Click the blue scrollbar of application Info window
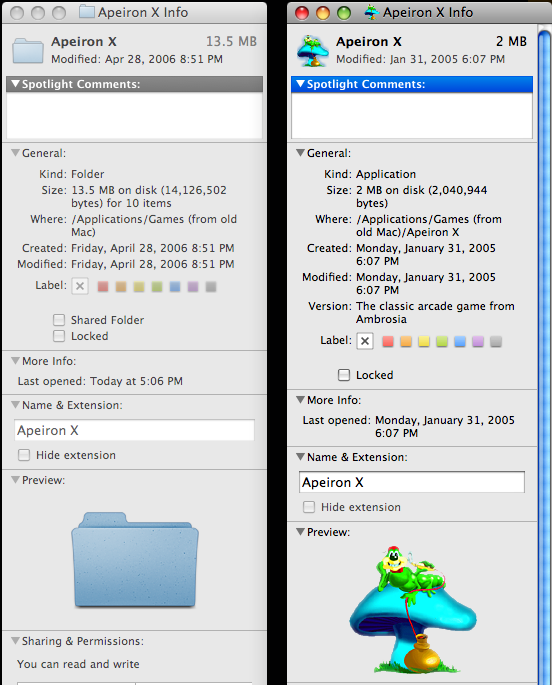The height and width of the screenshot is (685, 552). tap(545, 358)
